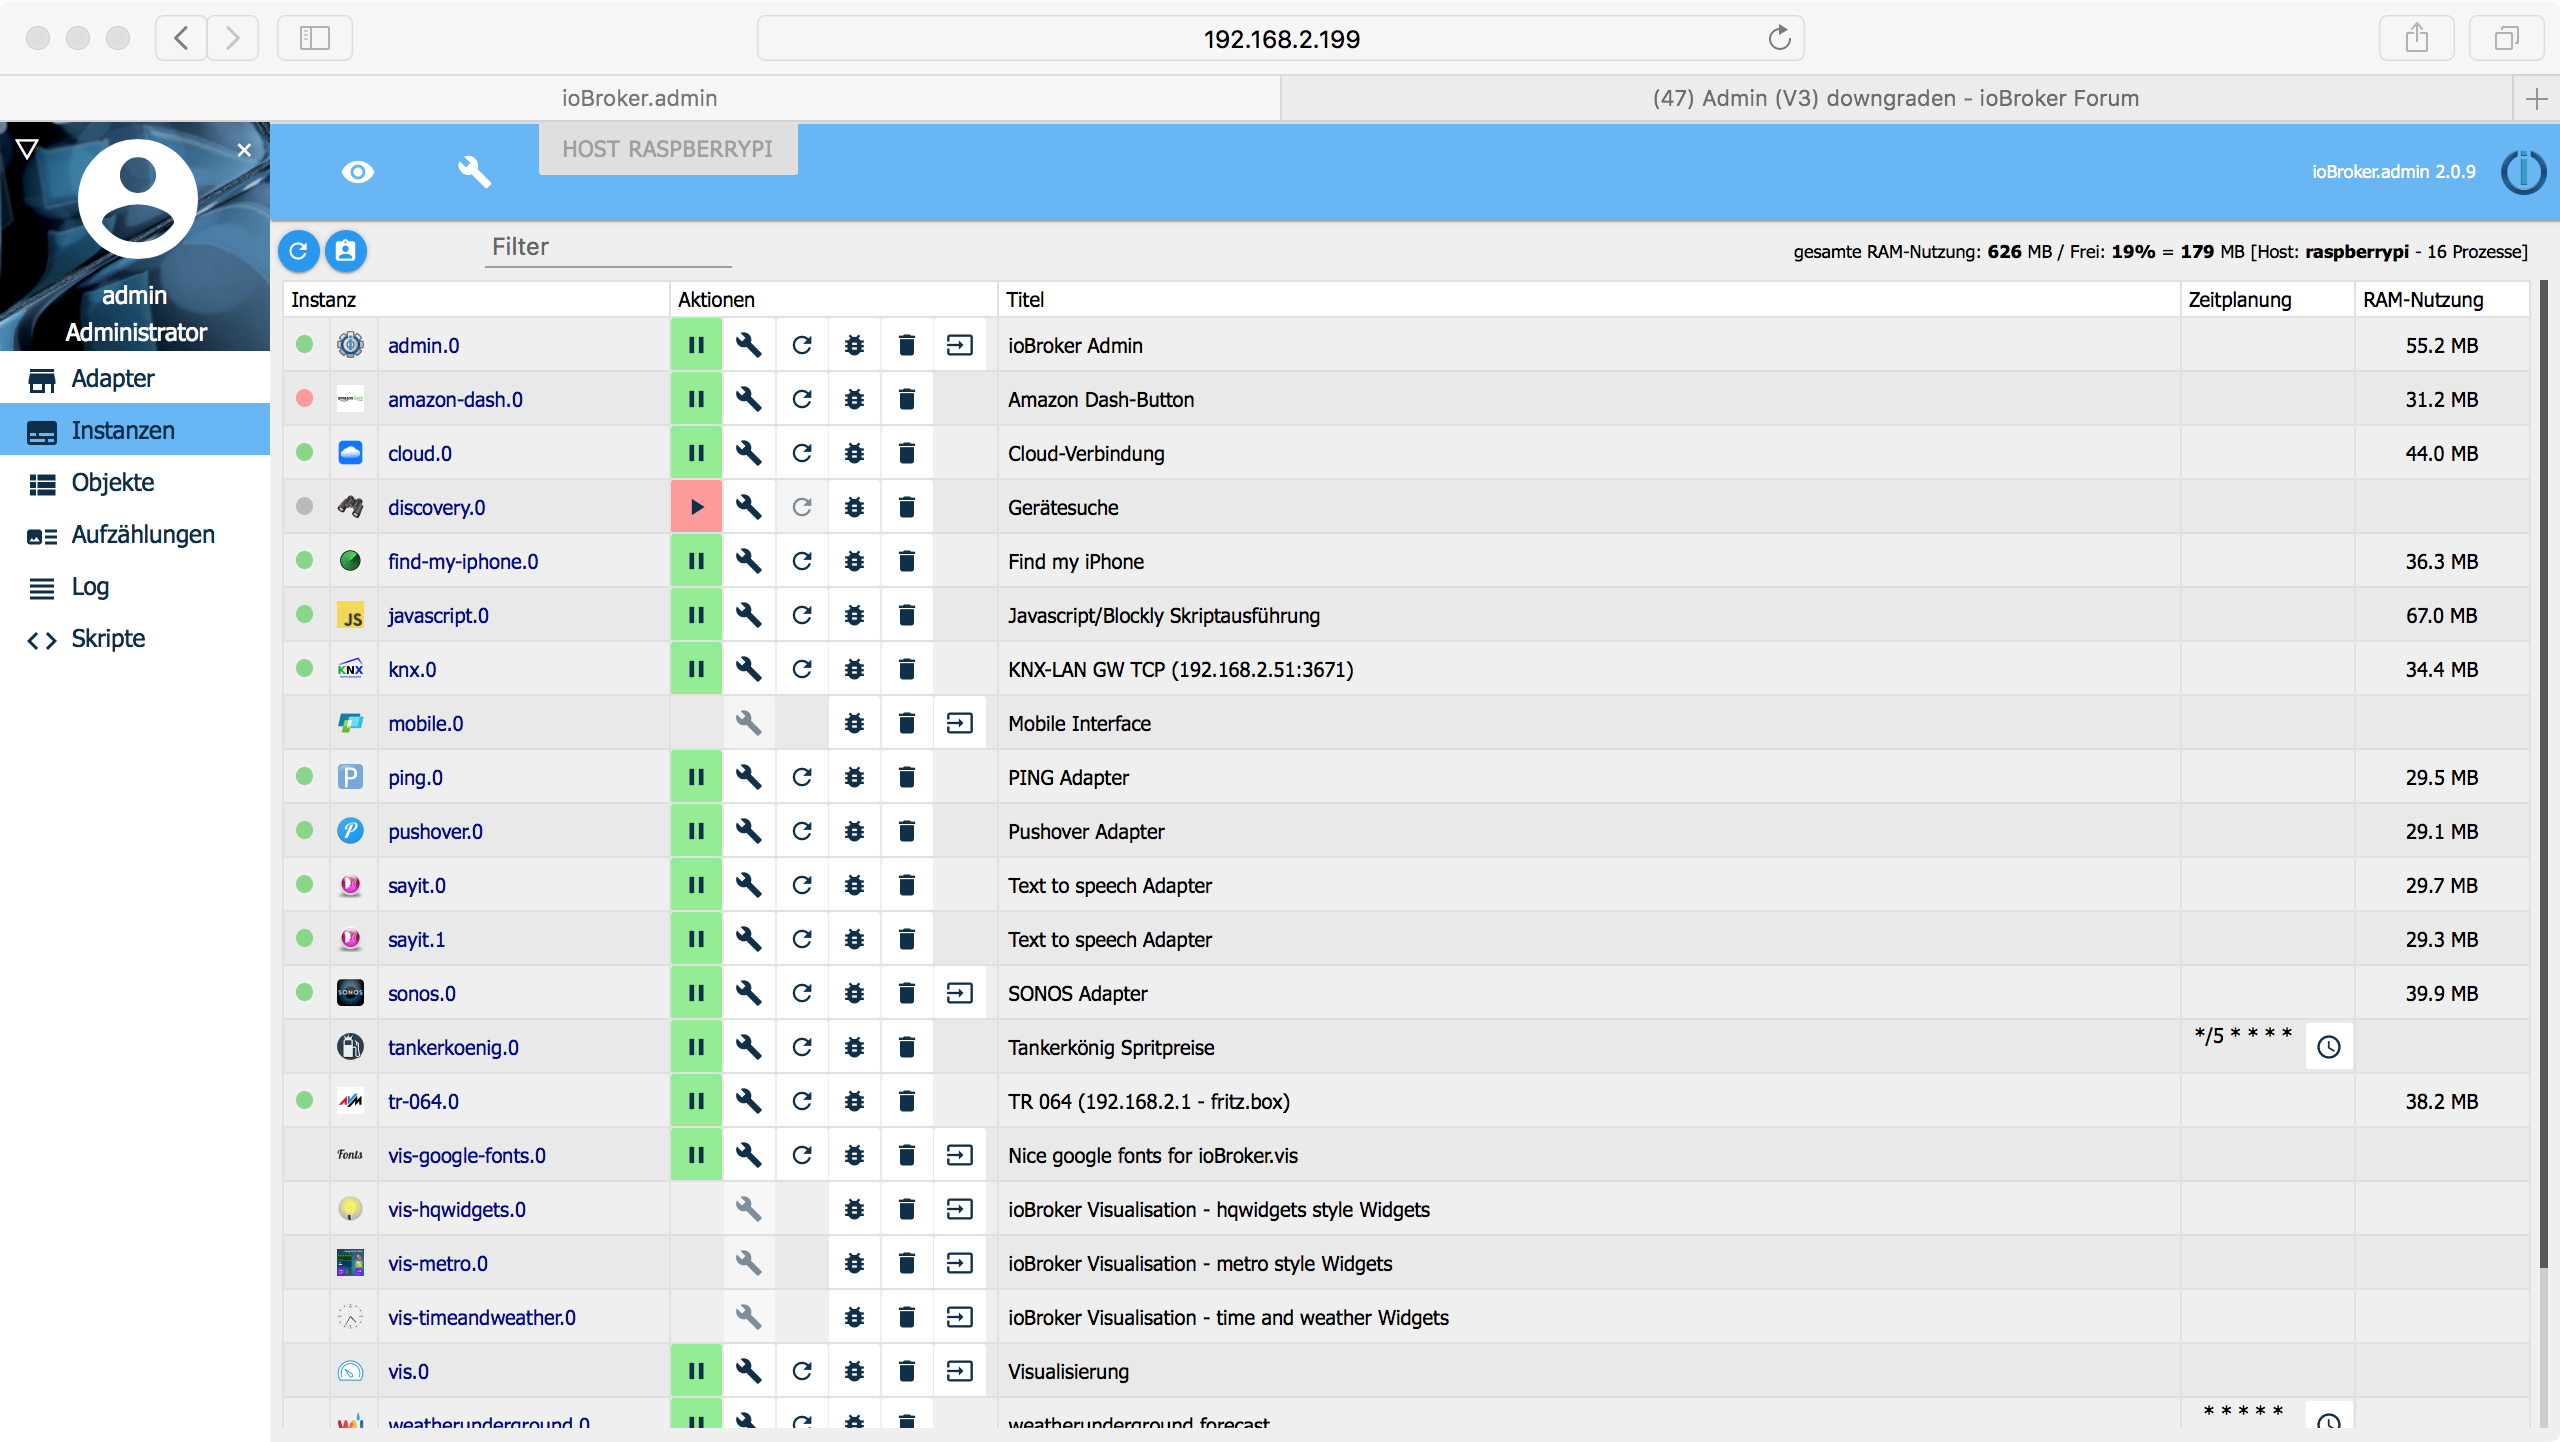This screenshot has width=2560, height=1442.
Task: Toggle the eye icon in the top header
Action: (357, 172)
